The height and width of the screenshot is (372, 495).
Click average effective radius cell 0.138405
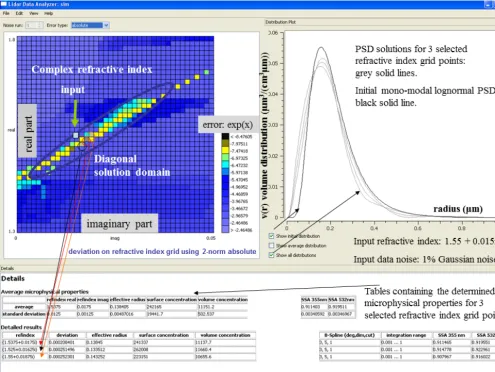[128, 307]
